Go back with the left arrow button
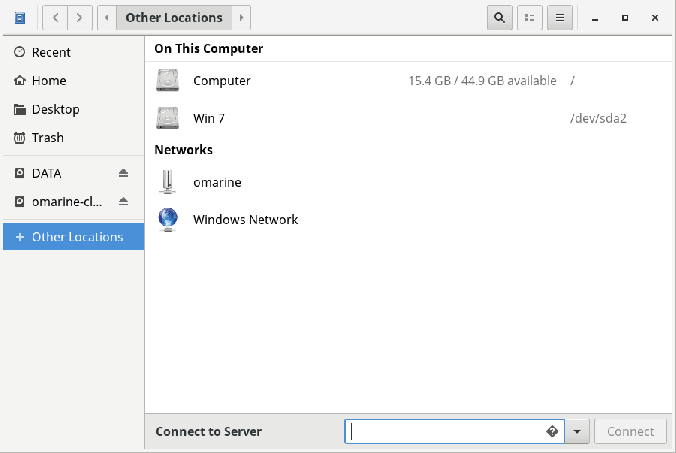This screenshot has height=453, width=676. point(55,18)
